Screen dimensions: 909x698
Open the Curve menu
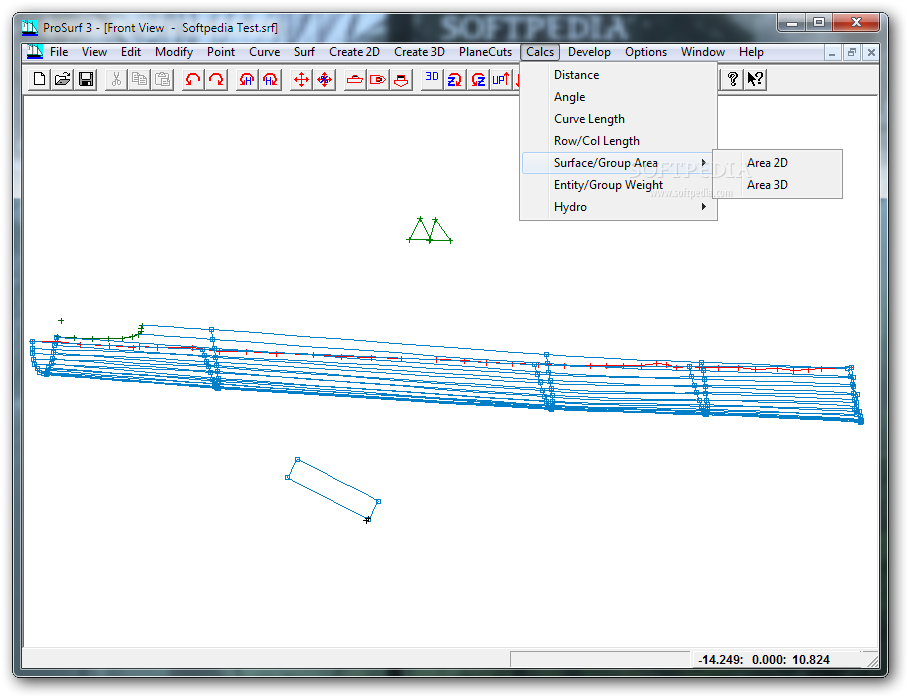point(264,52)
